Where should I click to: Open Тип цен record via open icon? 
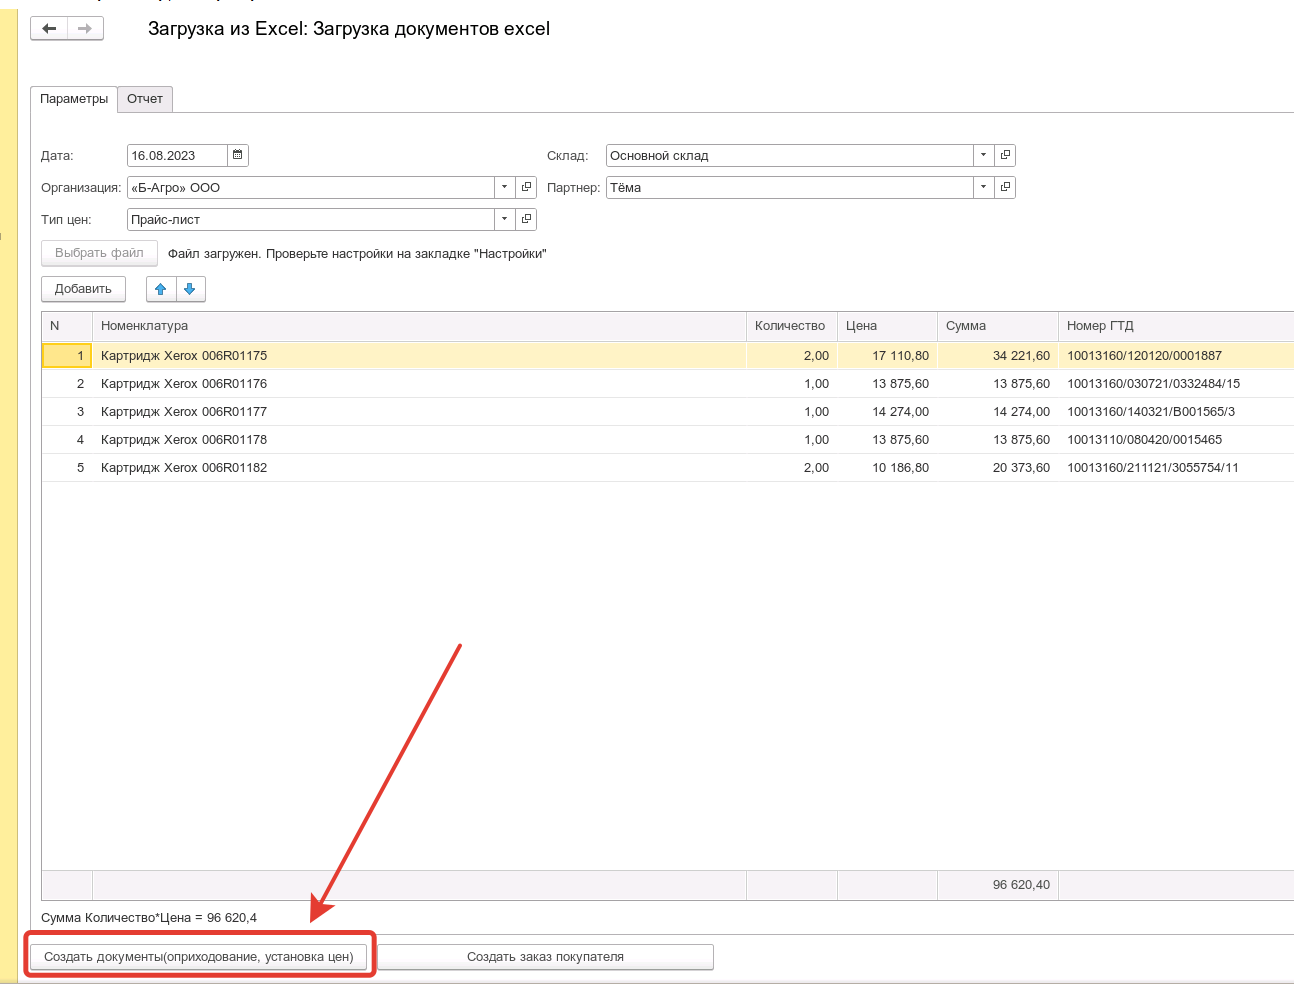527,219
